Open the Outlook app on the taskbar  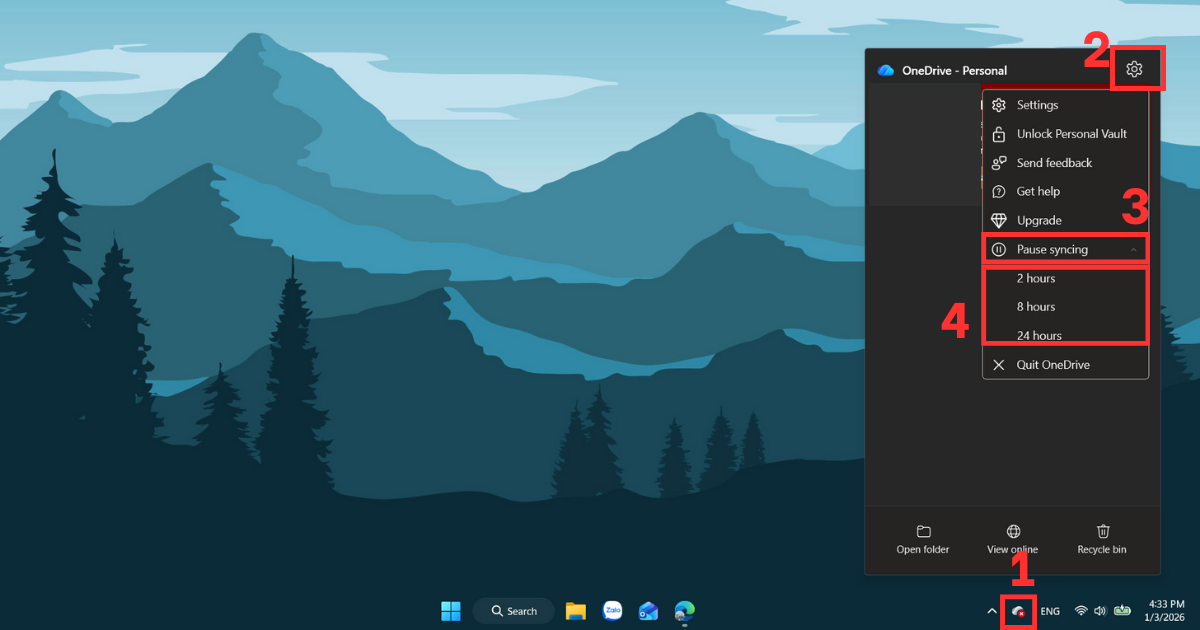[648, 611]
